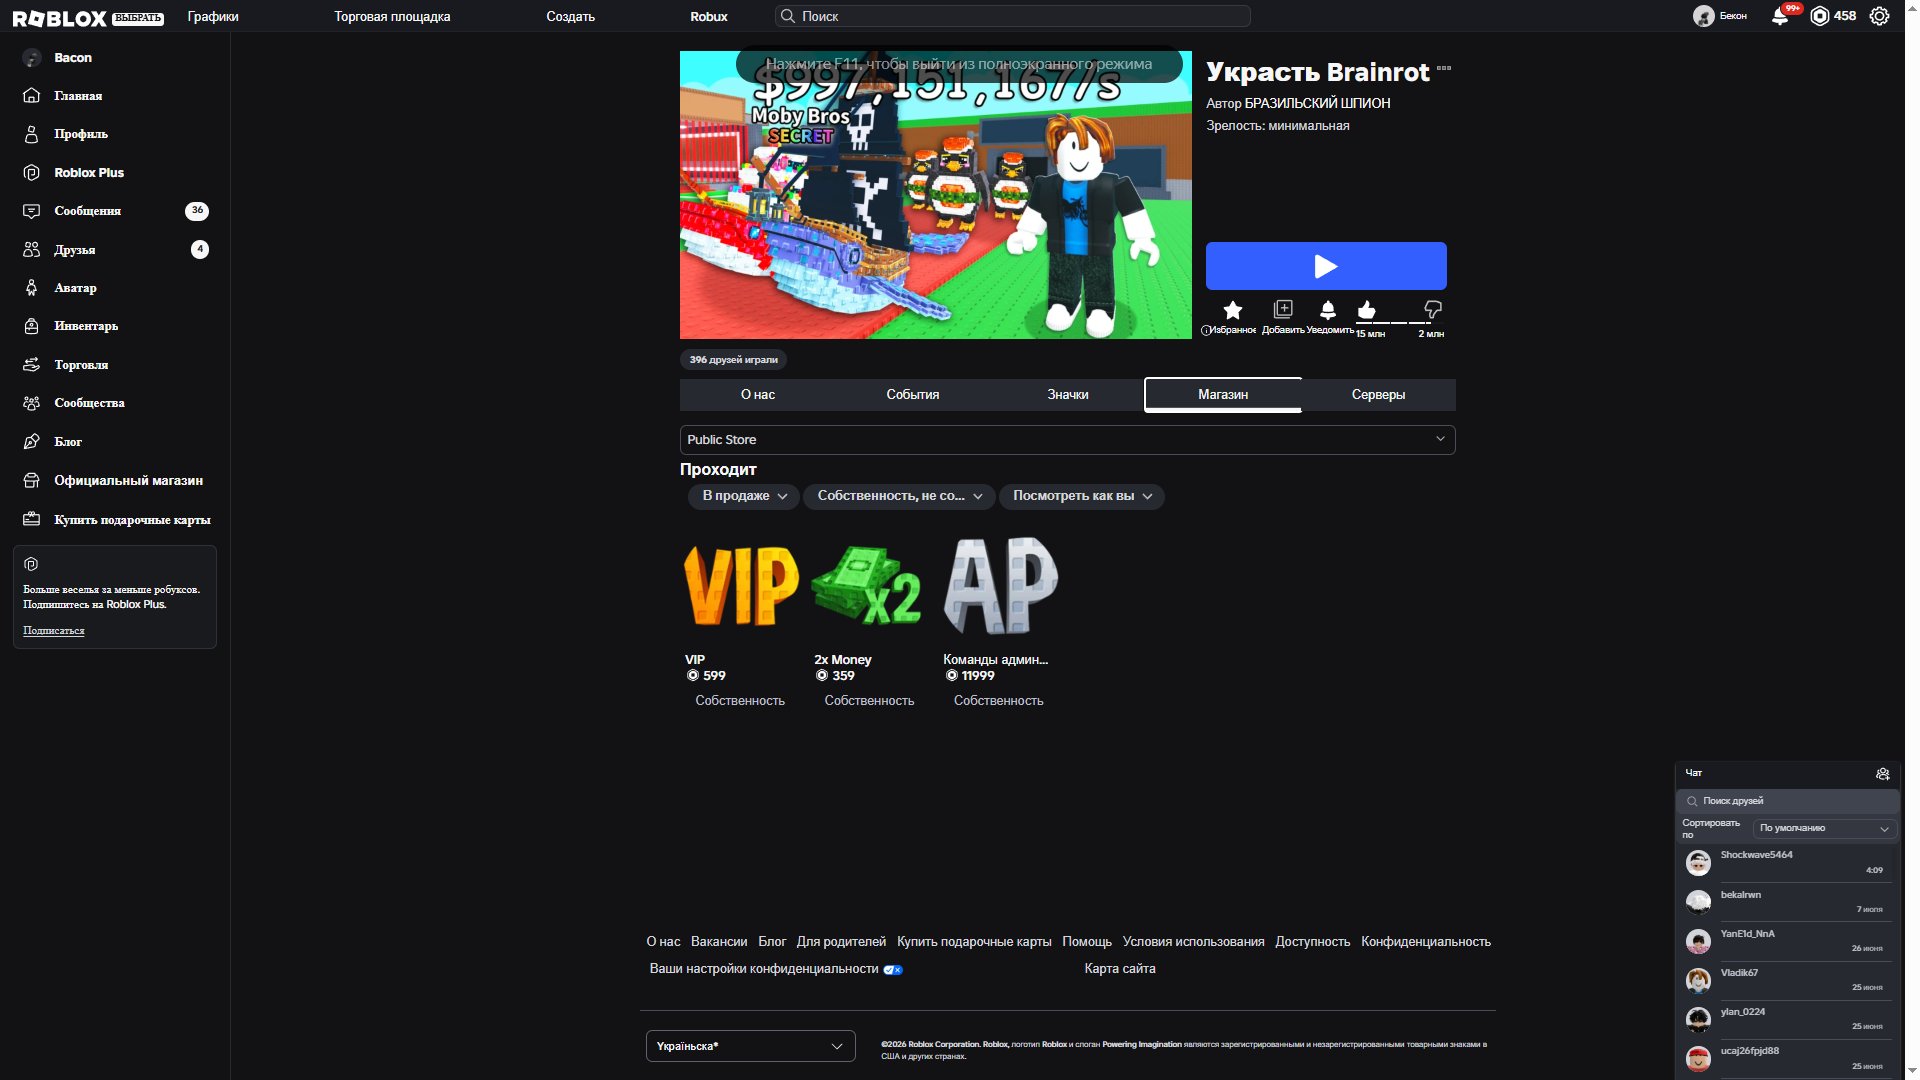Click the search magnifier icon
This screenshot has width=1920, height=1080.
787,16
